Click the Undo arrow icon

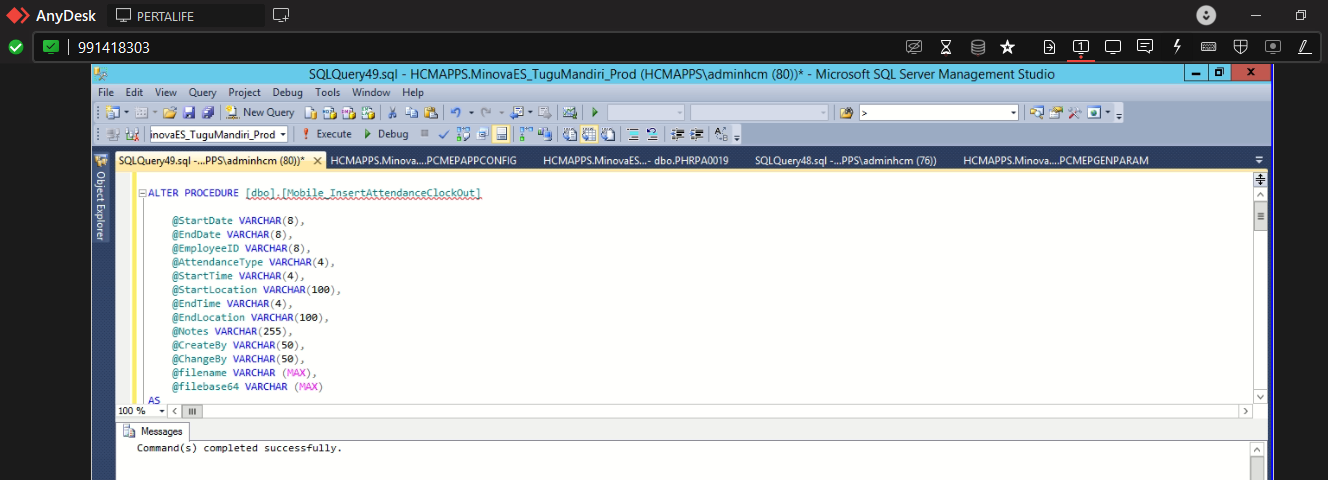pos(455,112)
